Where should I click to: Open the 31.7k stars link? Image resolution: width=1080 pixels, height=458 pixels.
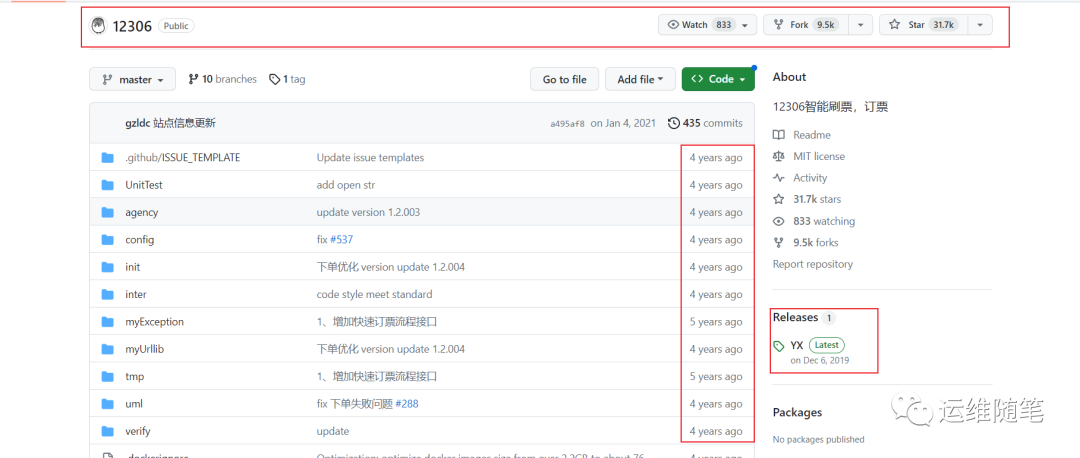tap(817, 199)
